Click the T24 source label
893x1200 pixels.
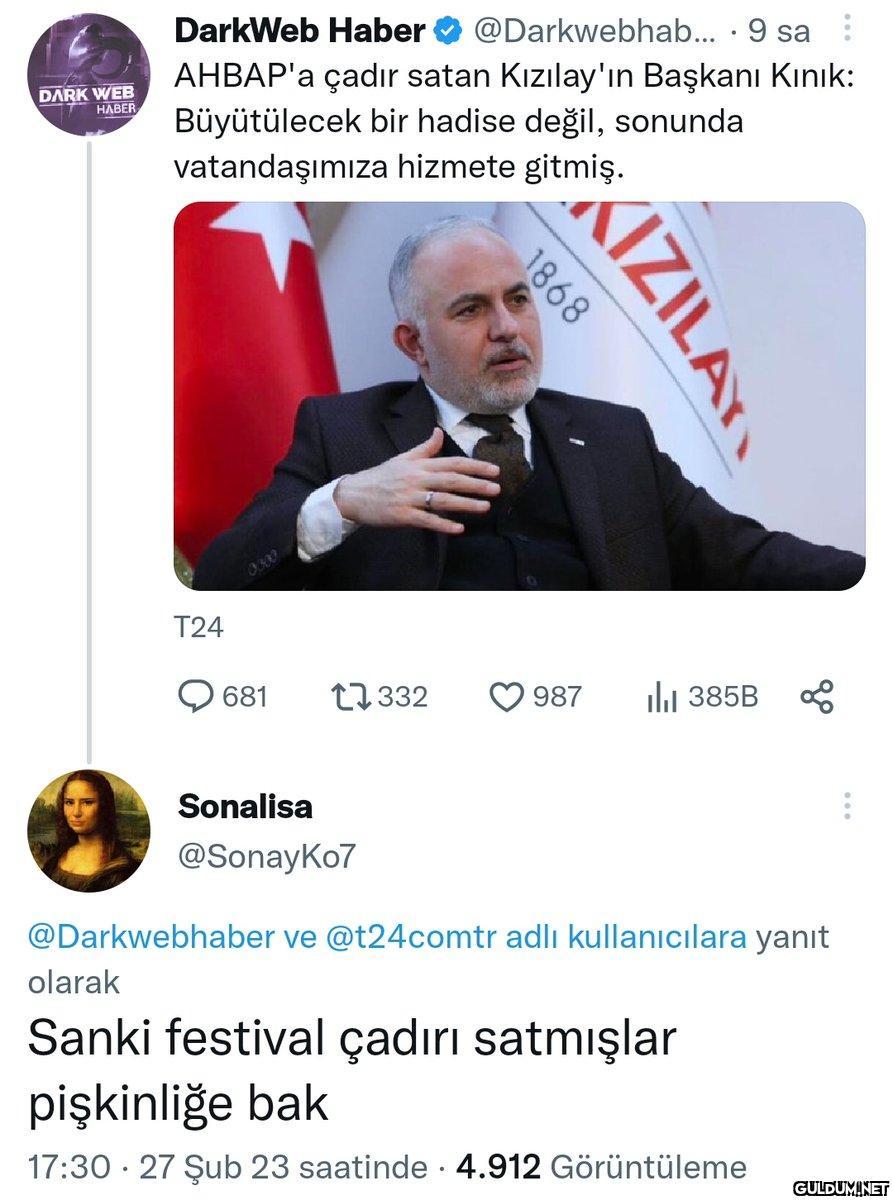[x=198, y=628]
